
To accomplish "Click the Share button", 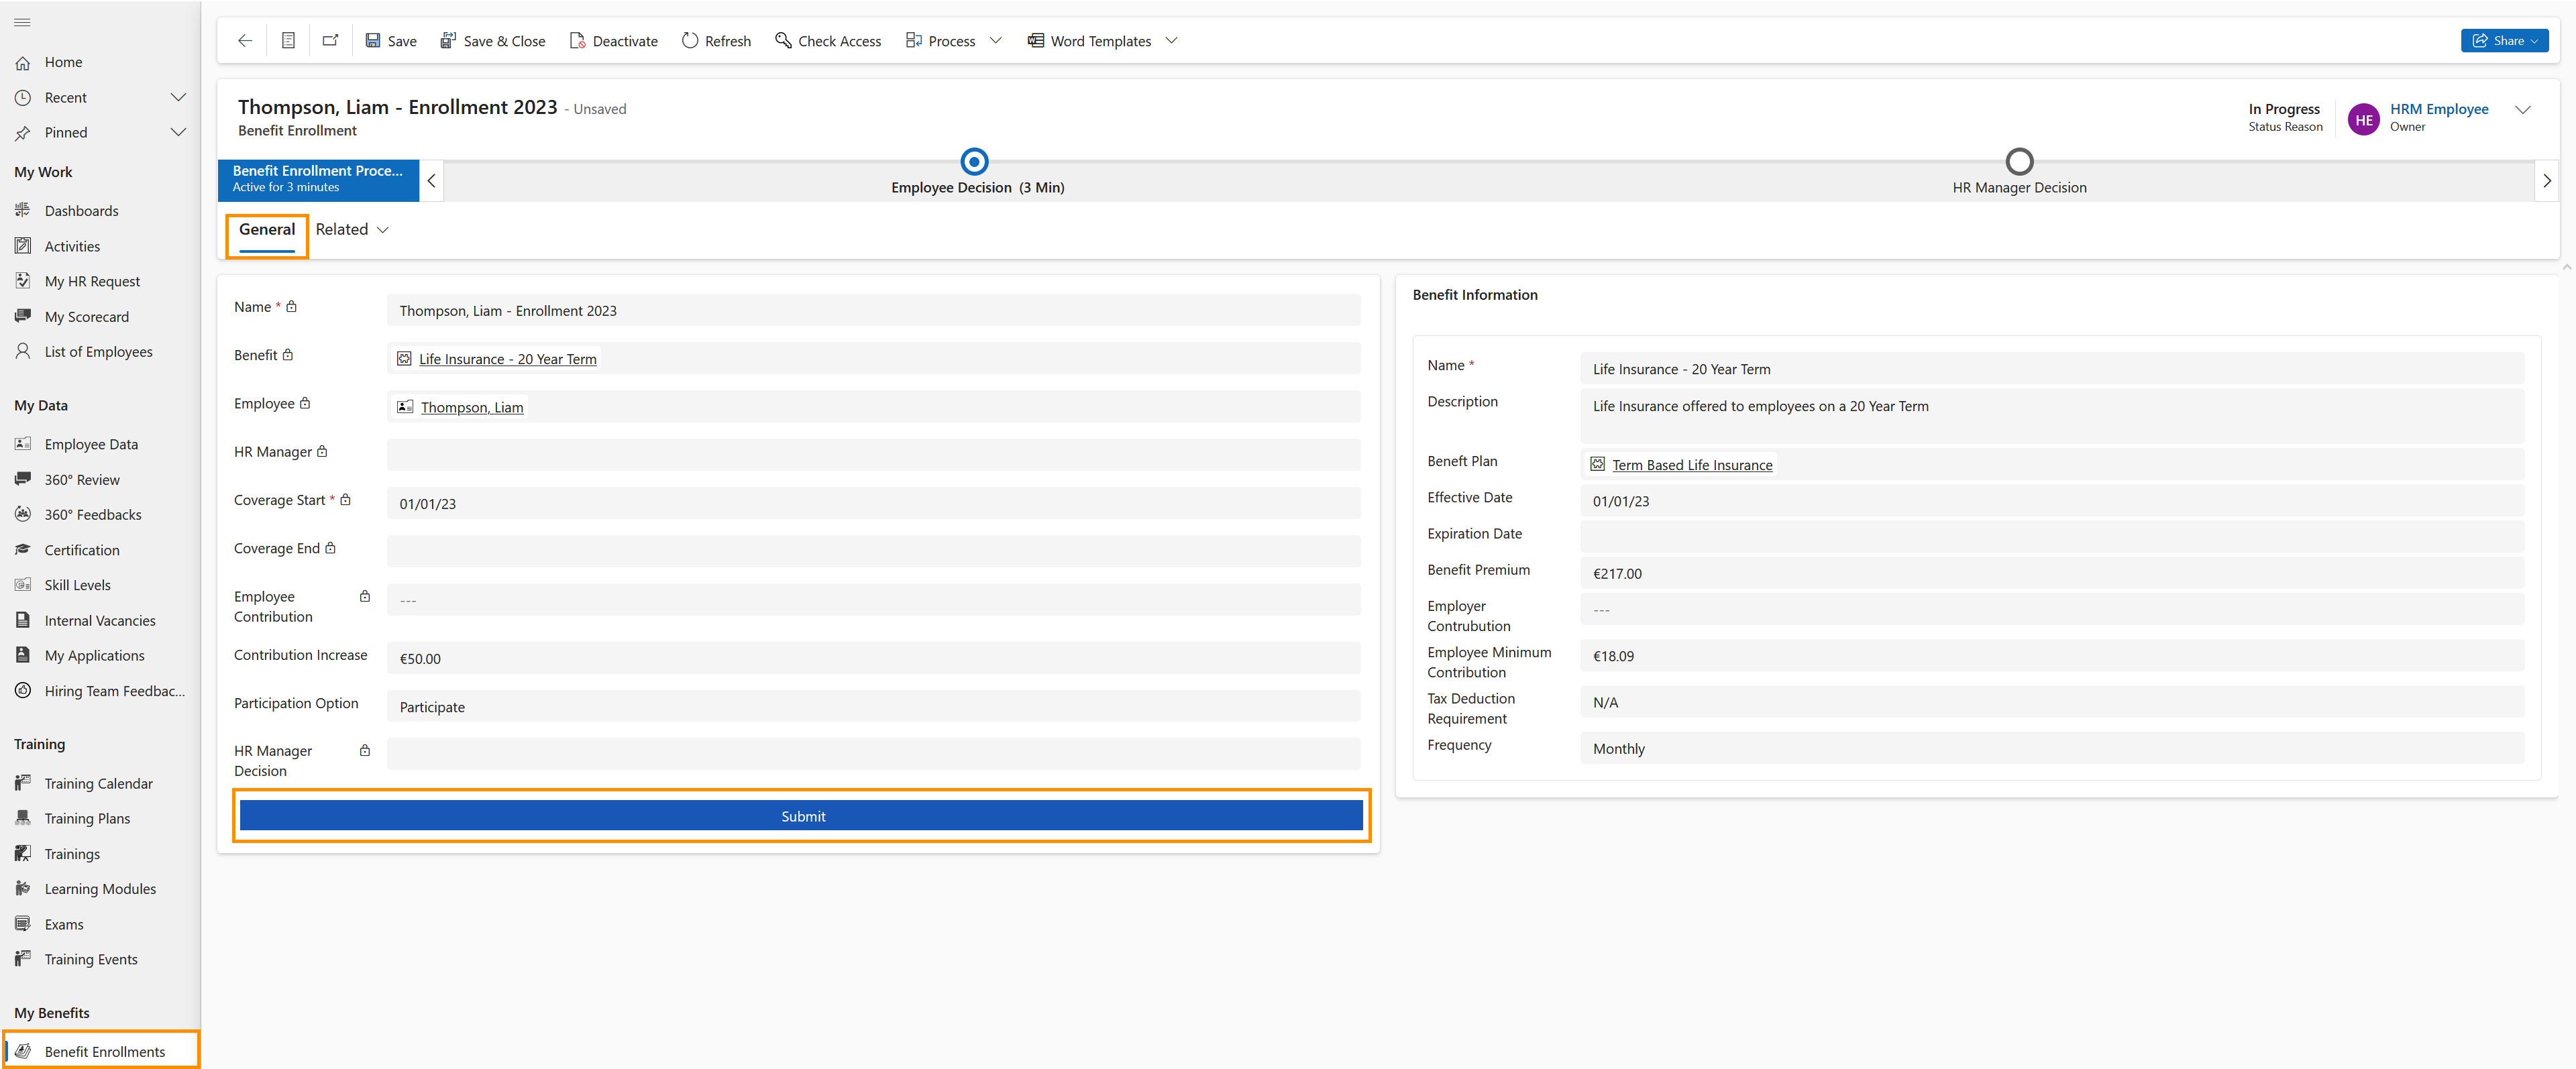I will (2504, 41).
